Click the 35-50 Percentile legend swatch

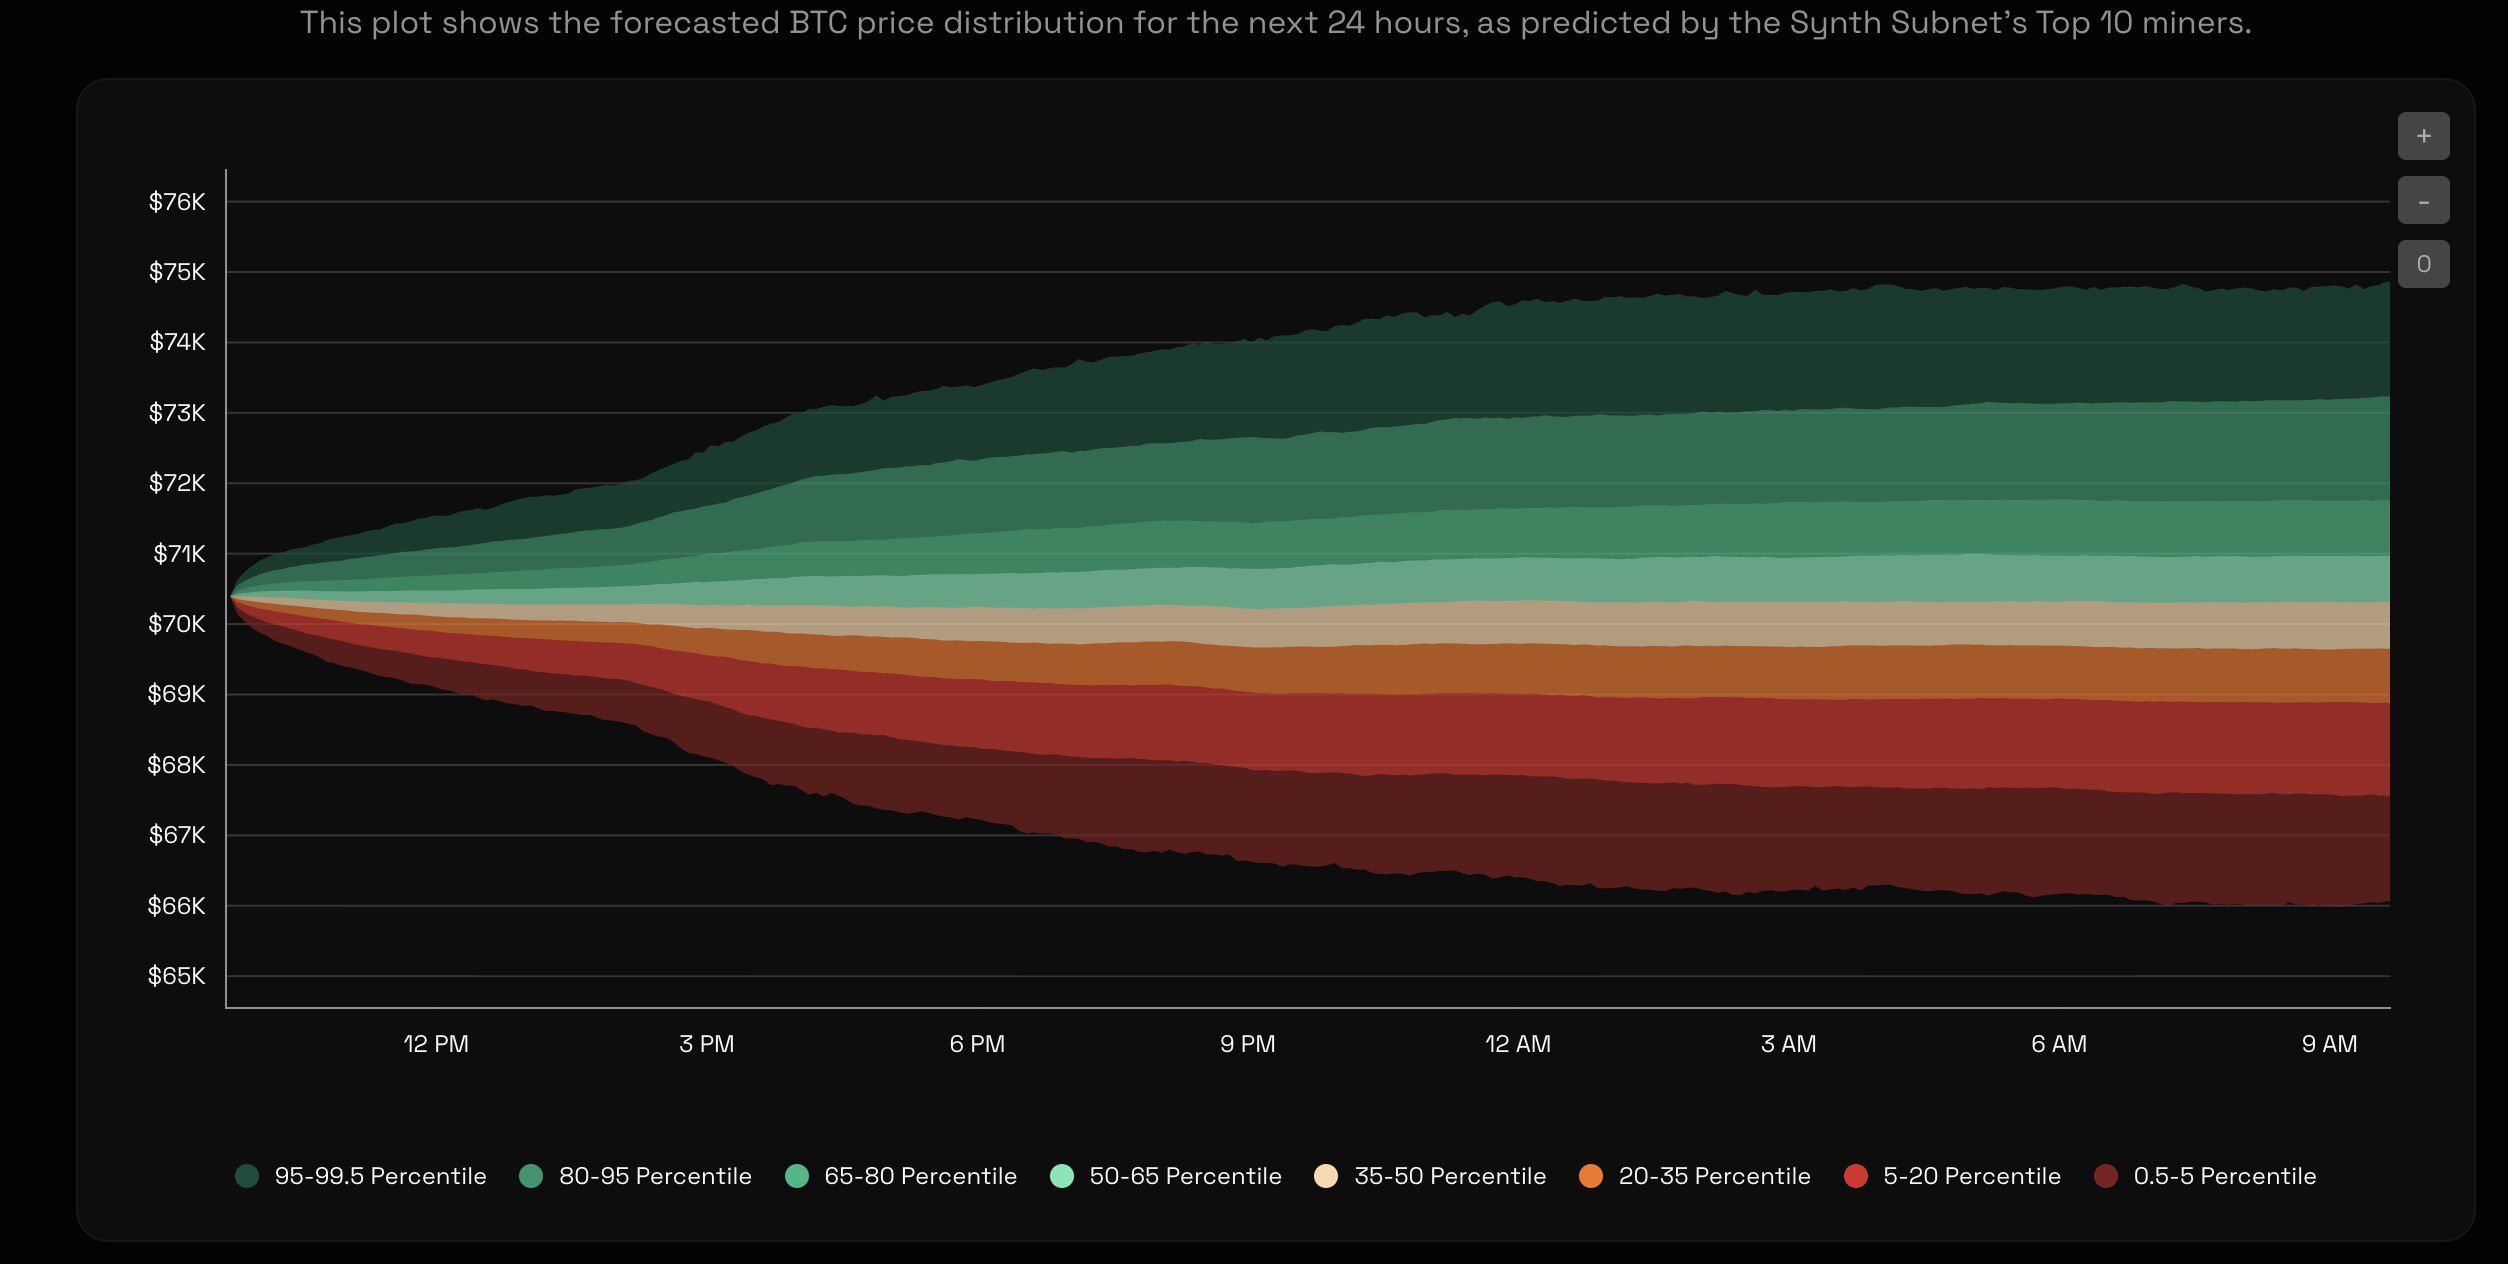(1326, 1176)
